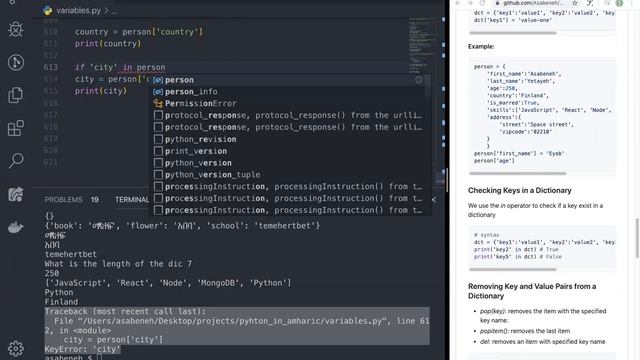
Task: Click the problems count badge 19
Action: pyautogui.click(x=95, y=200)
